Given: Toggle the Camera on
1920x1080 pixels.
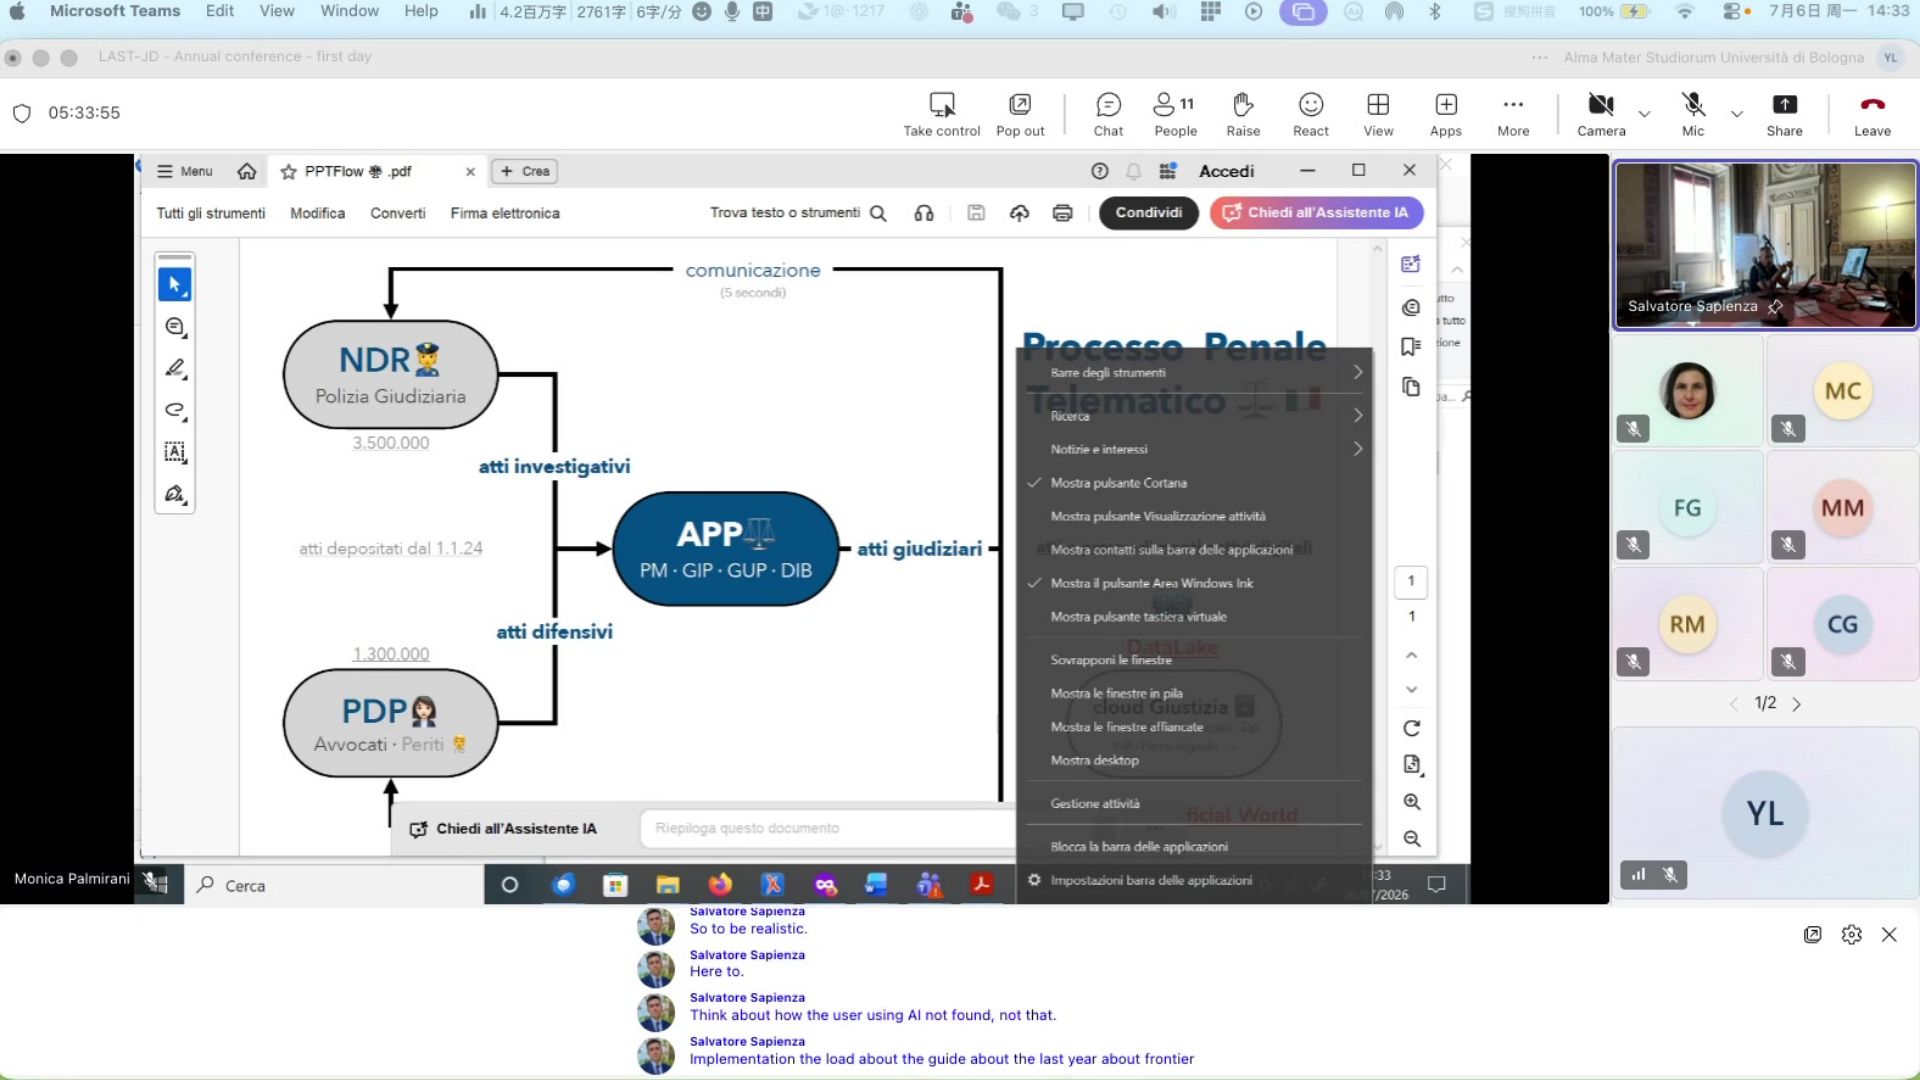Looking at the screenshot, I should click(x=1601, y=114).
